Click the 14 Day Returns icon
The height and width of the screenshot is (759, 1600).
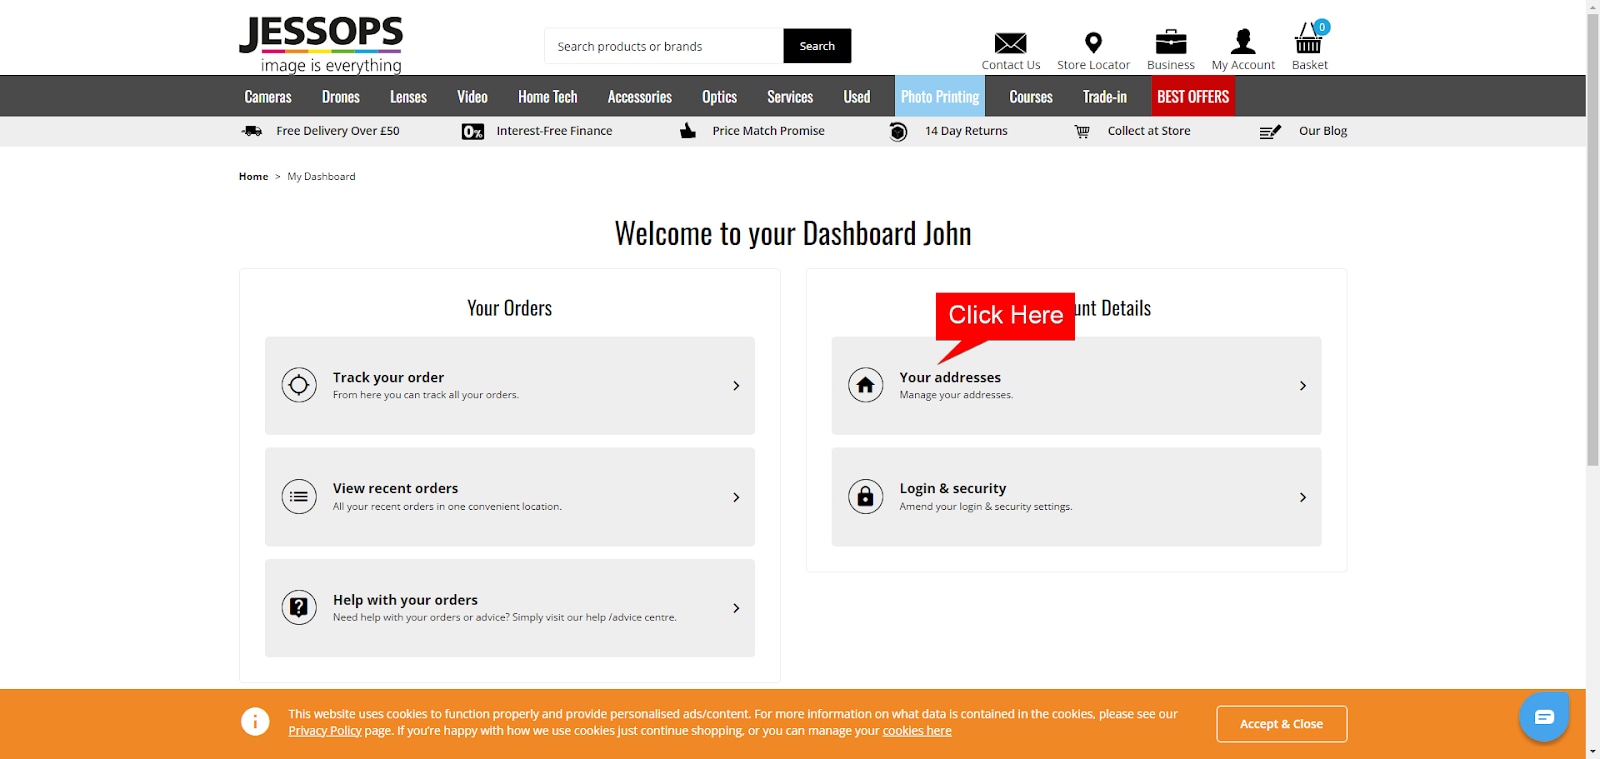pos(898,131)
